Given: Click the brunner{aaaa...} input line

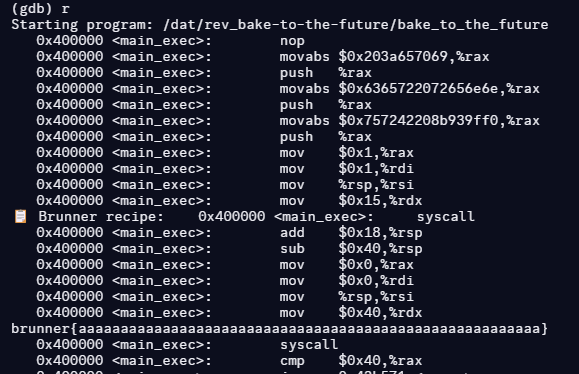Looking at the screenshot, I should point(280,329).
